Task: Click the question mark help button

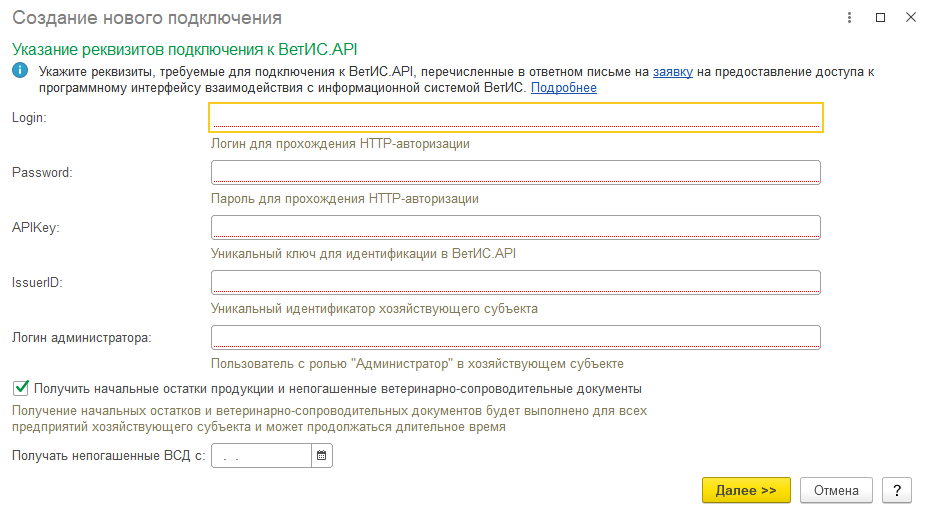Action: tap(897, 490)
